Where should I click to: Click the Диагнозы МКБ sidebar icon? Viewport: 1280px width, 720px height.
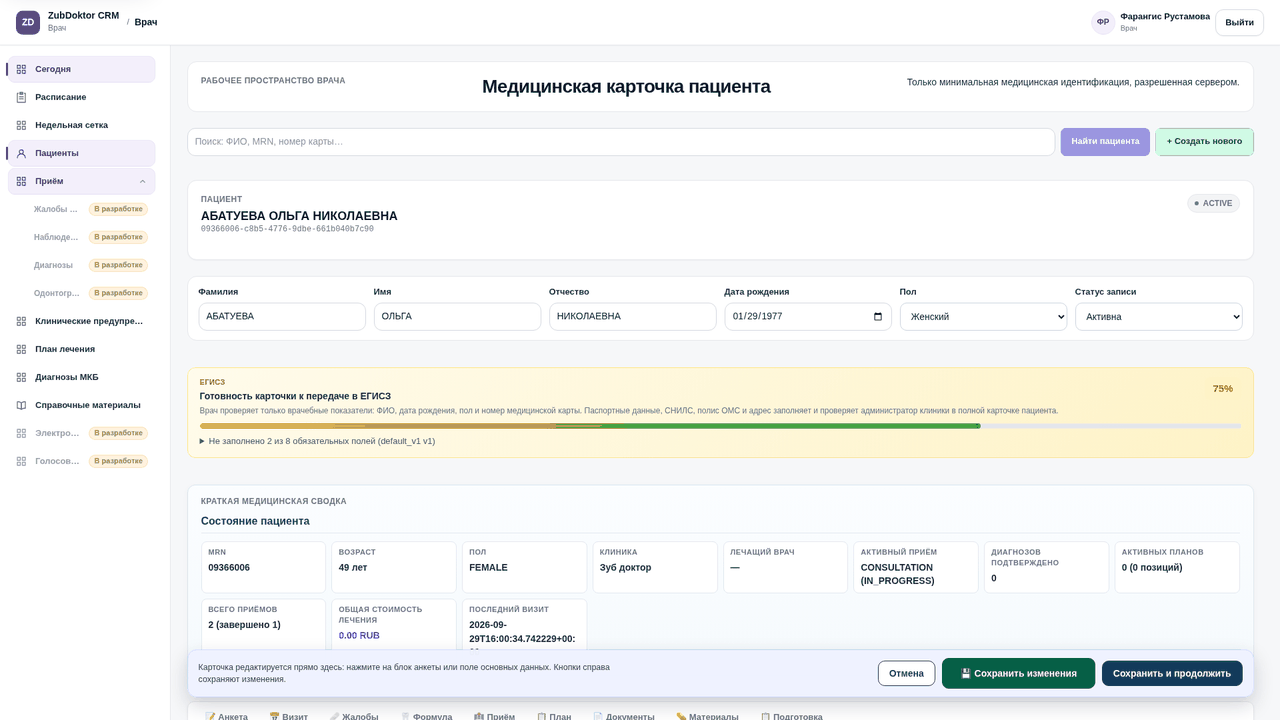coord(21,377)
